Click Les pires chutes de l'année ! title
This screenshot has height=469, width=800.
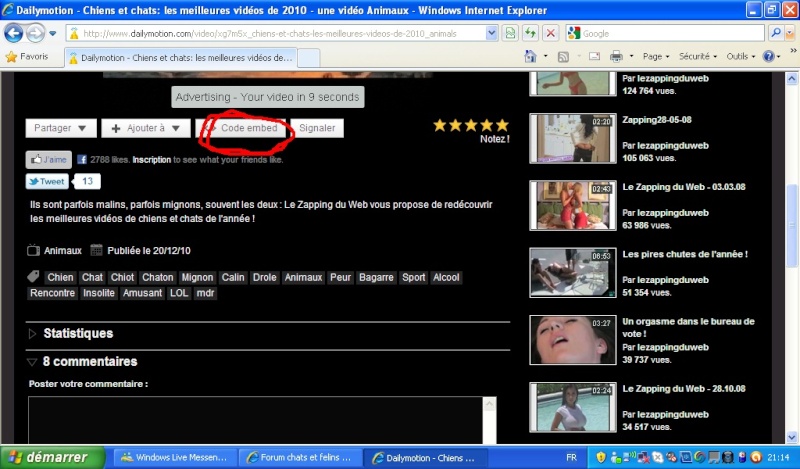click(x=685, y=254)
